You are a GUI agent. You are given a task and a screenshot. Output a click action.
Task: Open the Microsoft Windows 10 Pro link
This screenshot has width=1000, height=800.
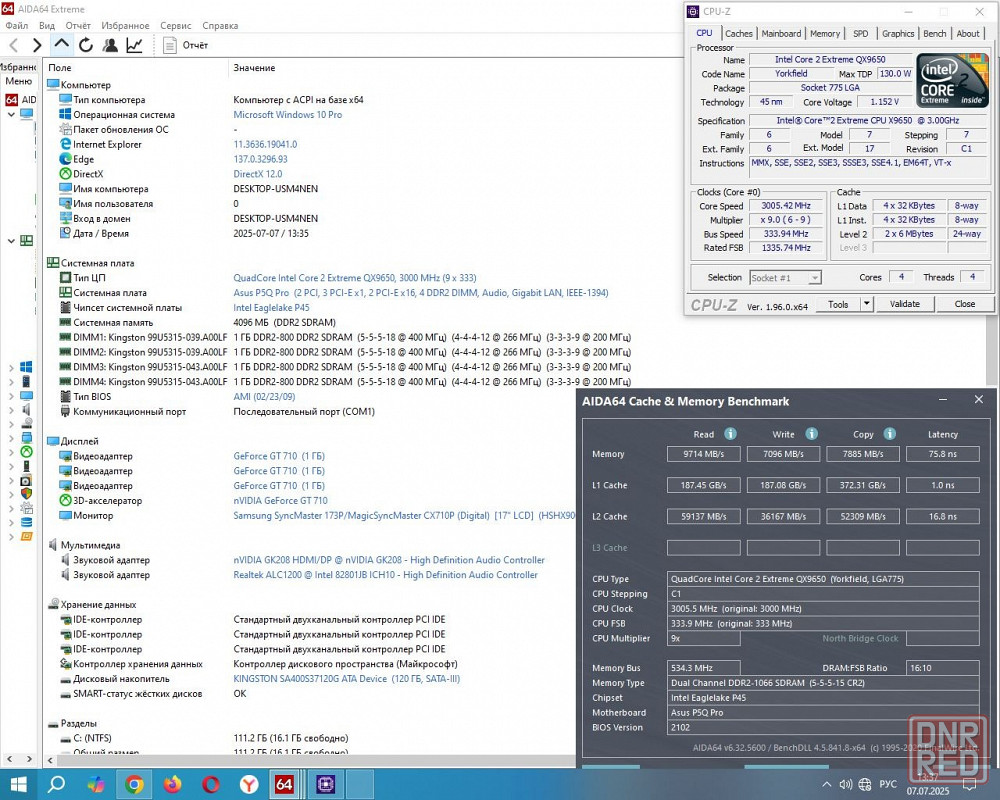pyautogui.click(x=287, y=115)
